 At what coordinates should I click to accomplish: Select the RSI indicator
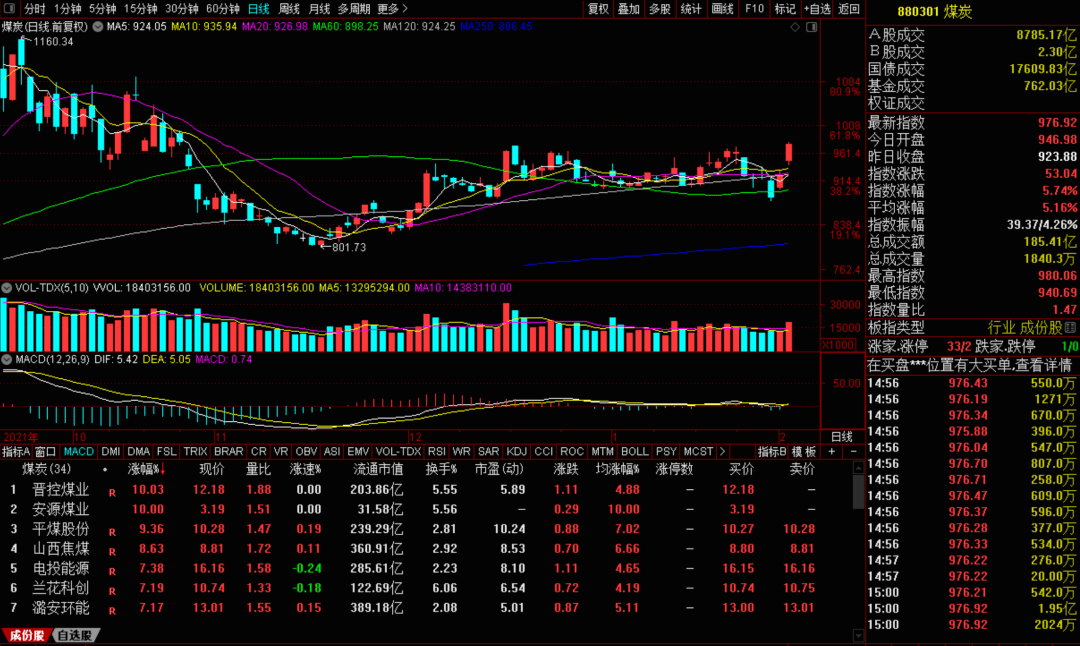(437, 452)
